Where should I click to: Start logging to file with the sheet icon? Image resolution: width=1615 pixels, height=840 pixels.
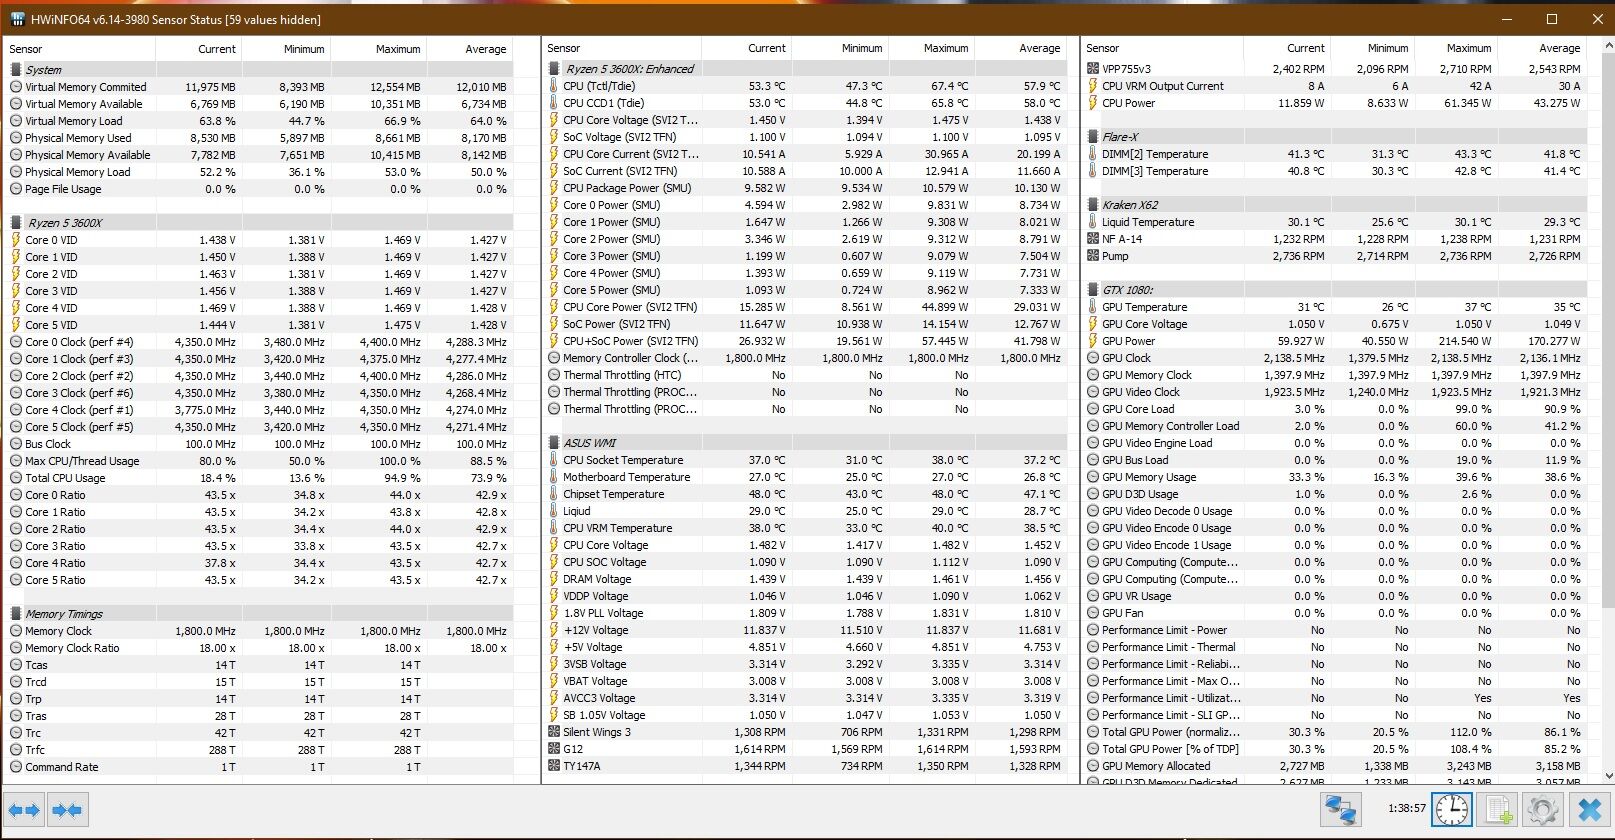pos(1497,809)
